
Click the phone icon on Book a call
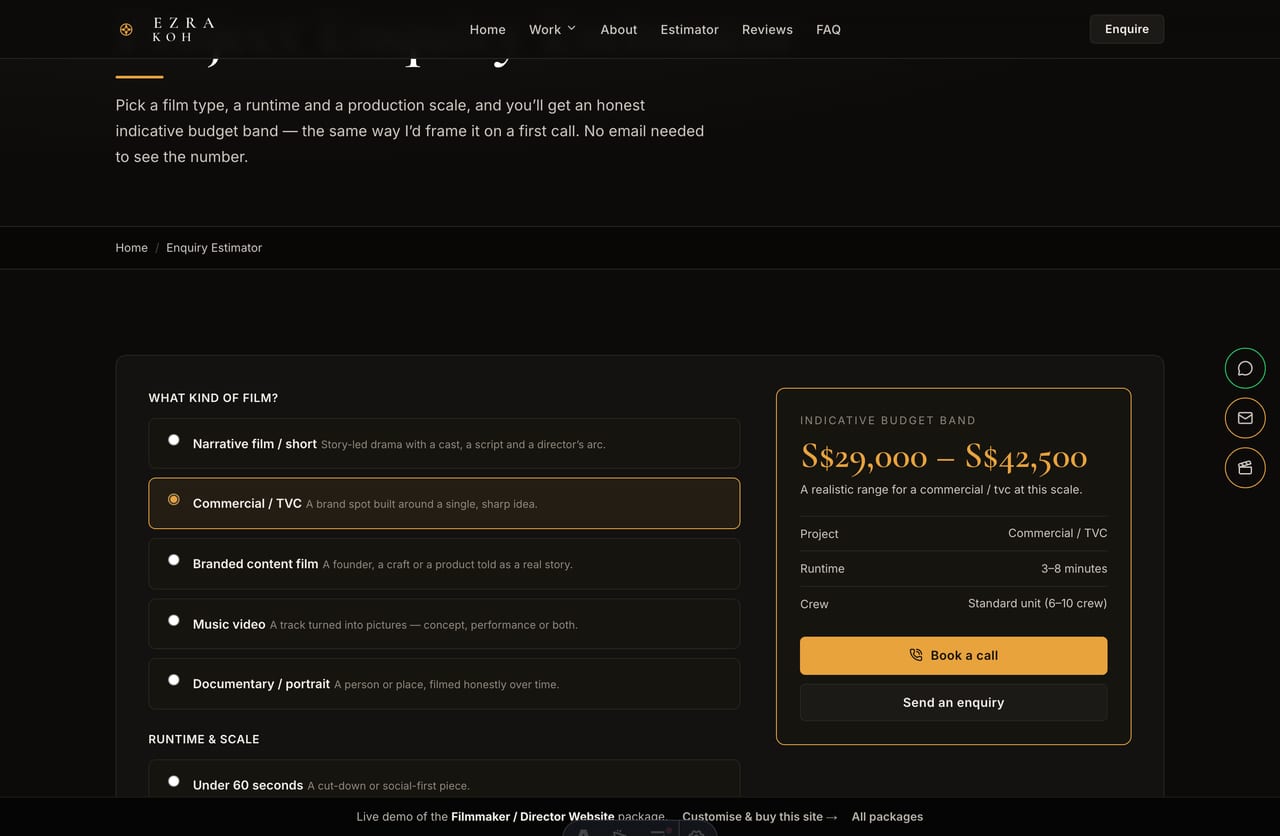click(916, 655)
